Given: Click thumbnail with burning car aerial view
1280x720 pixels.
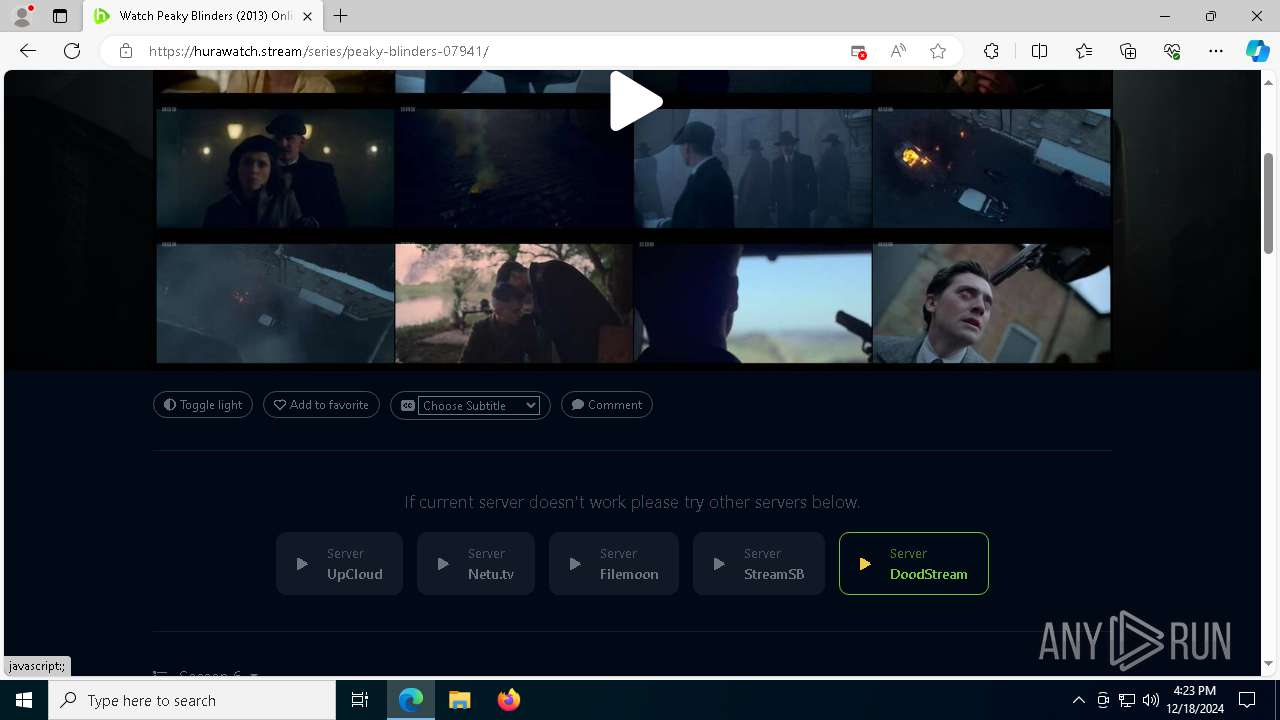Looking at the screenshot, I should [x=991, y=167].
